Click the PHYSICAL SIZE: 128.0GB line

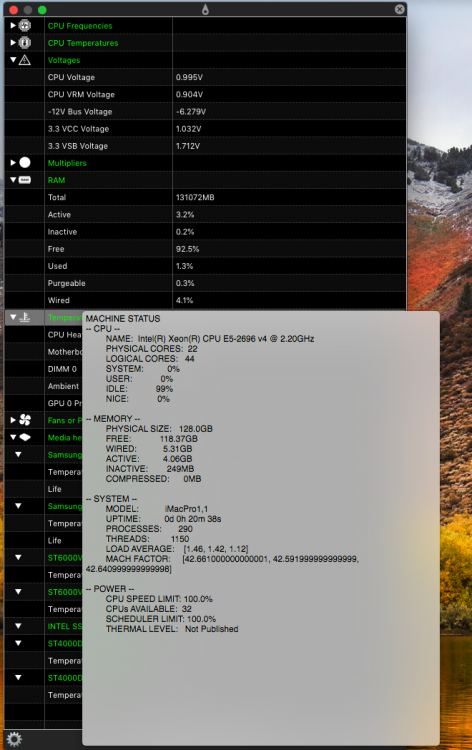click(x=159, y=429)
